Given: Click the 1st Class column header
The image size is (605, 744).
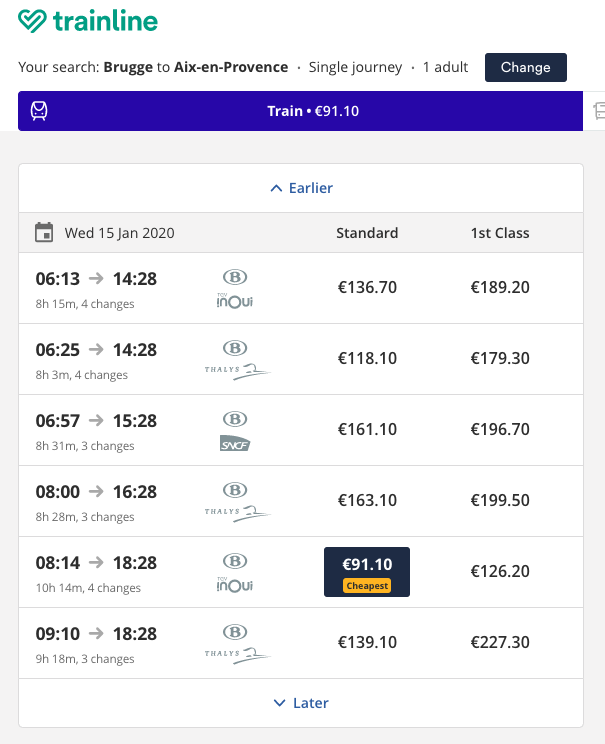Looking at the screenshot, I should [x=500, y=233].
